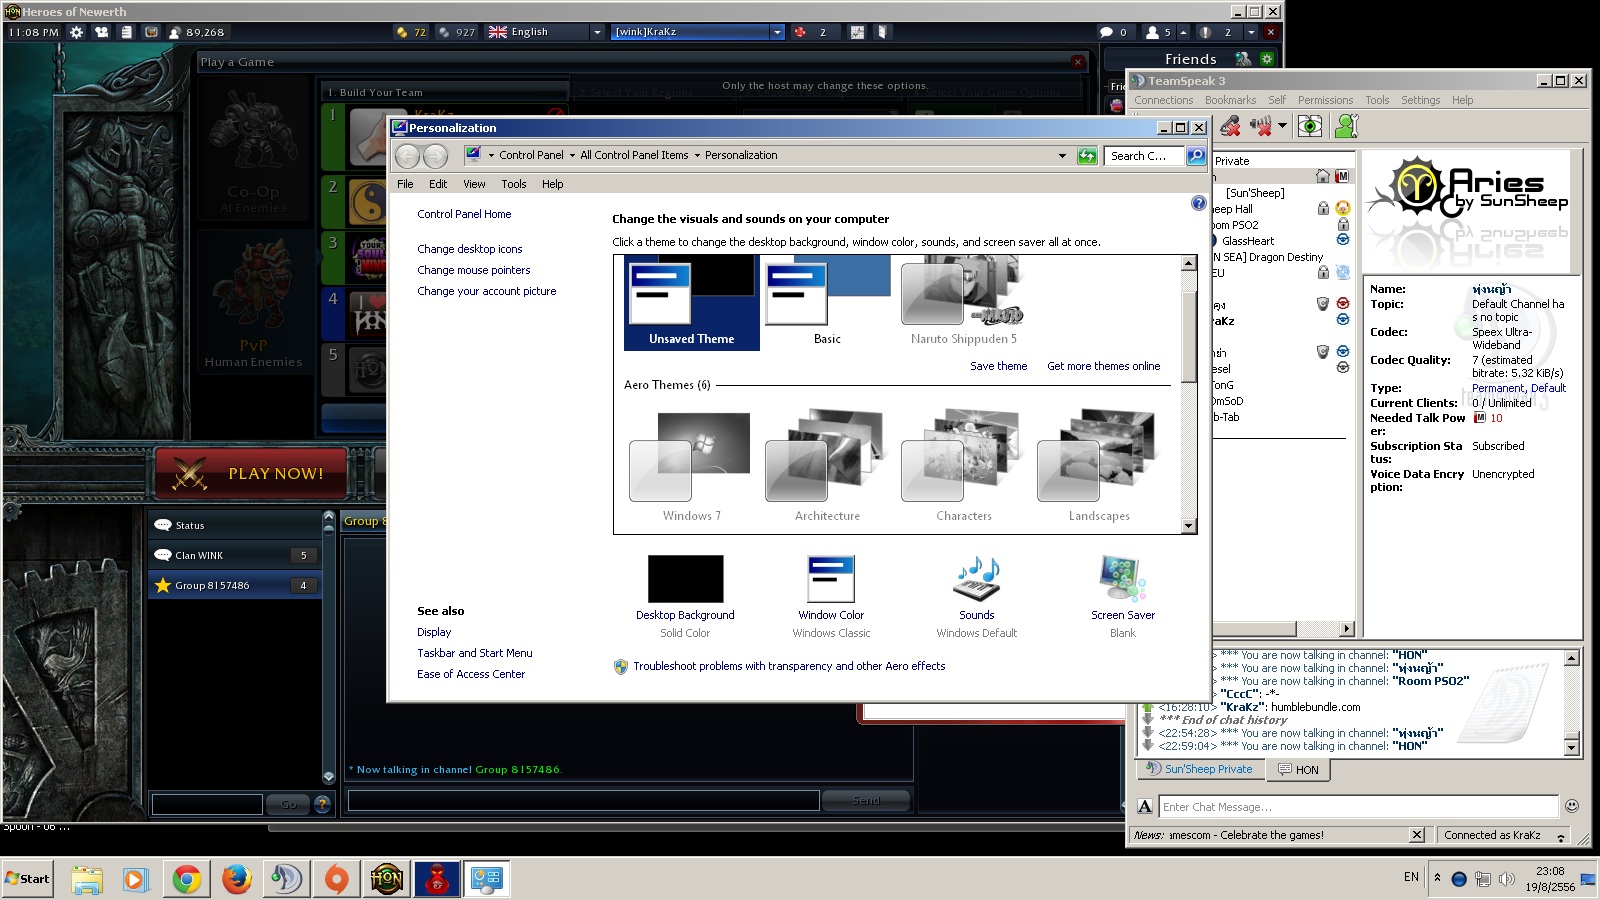Click Change desktop icons link
This screenshot has width=1600, height=900.
(470, 249)
